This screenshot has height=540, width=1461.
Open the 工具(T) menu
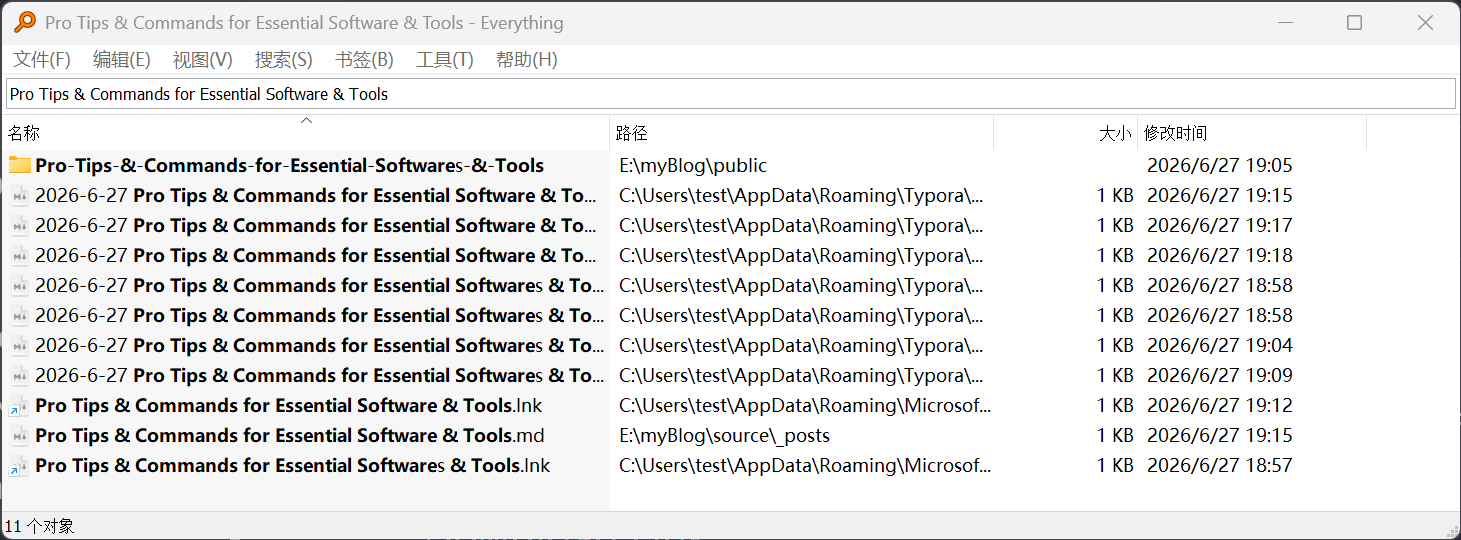click(445, 60)
